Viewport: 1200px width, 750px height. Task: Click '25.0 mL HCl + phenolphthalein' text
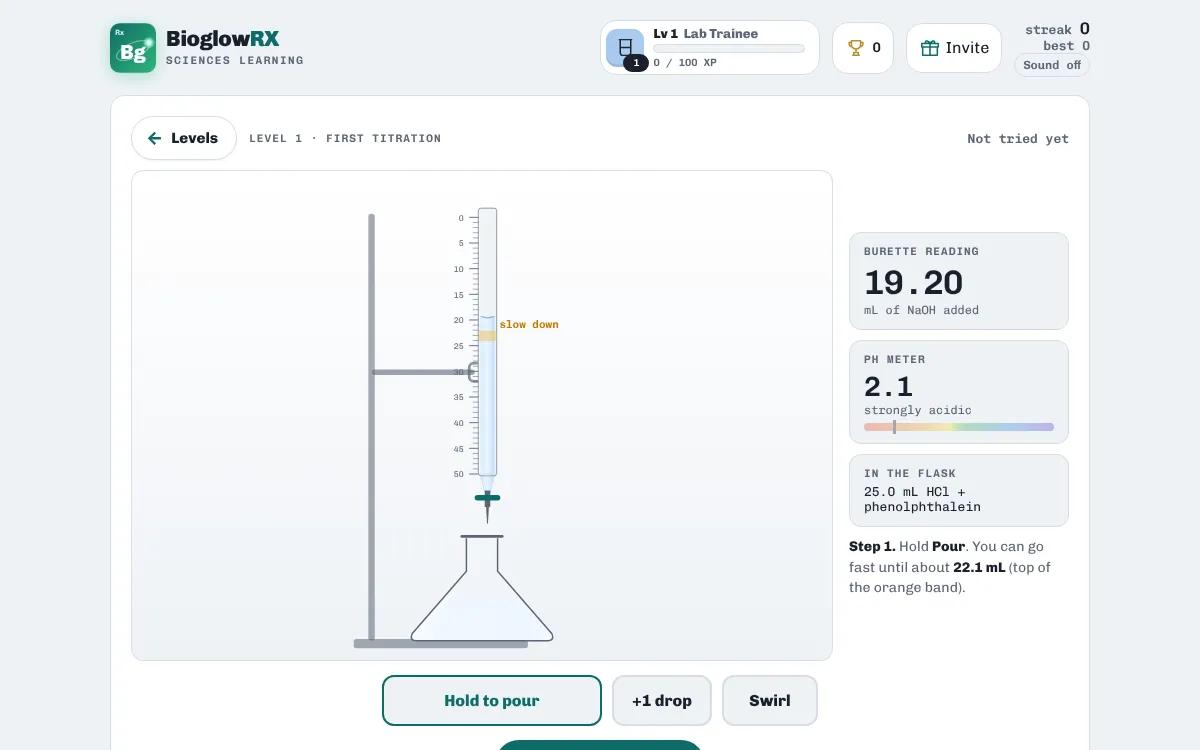[x=922, y=499]
